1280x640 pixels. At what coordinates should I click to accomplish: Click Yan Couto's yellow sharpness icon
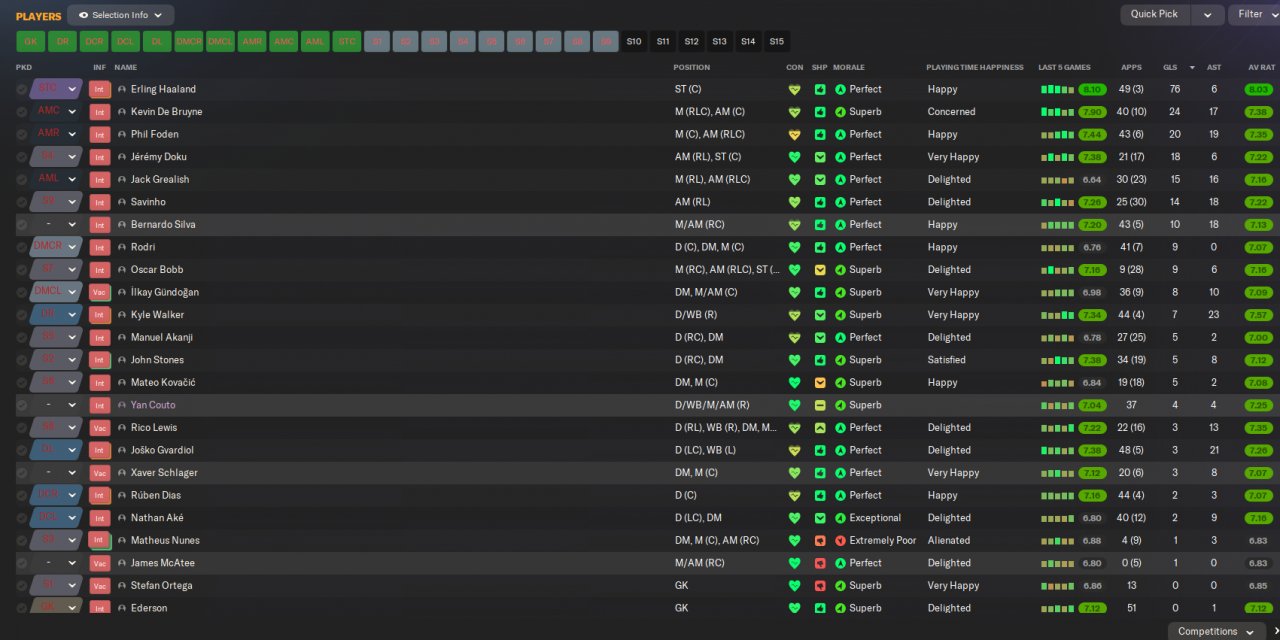(820, 405)
